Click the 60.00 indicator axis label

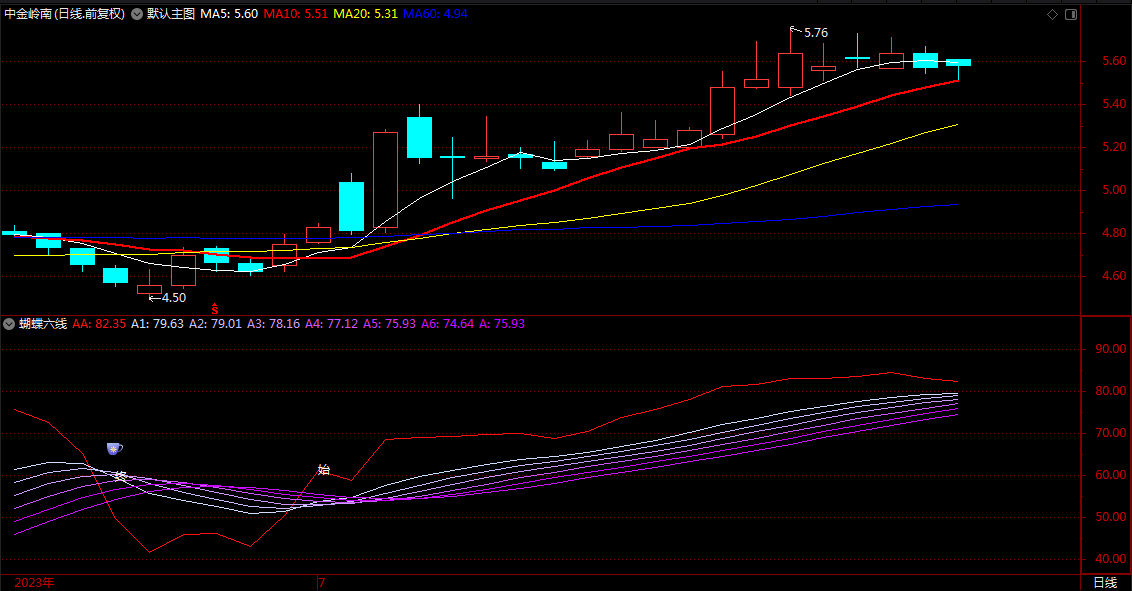tap(1110, 475)
